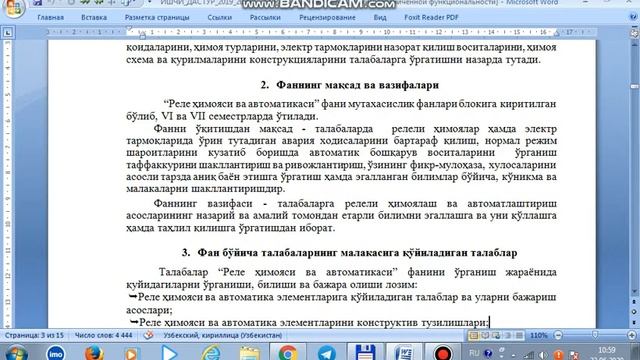Open the Главная ribbon tab
The width and height of the screenshot is (640, 360).
point(50,18)
